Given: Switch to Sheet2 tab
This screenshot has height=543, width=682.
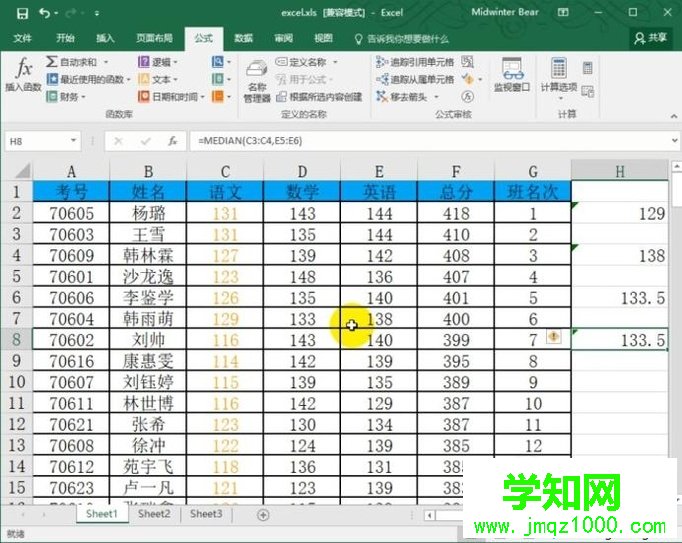Looking at the screenshot, I should (x=154, y=514).
